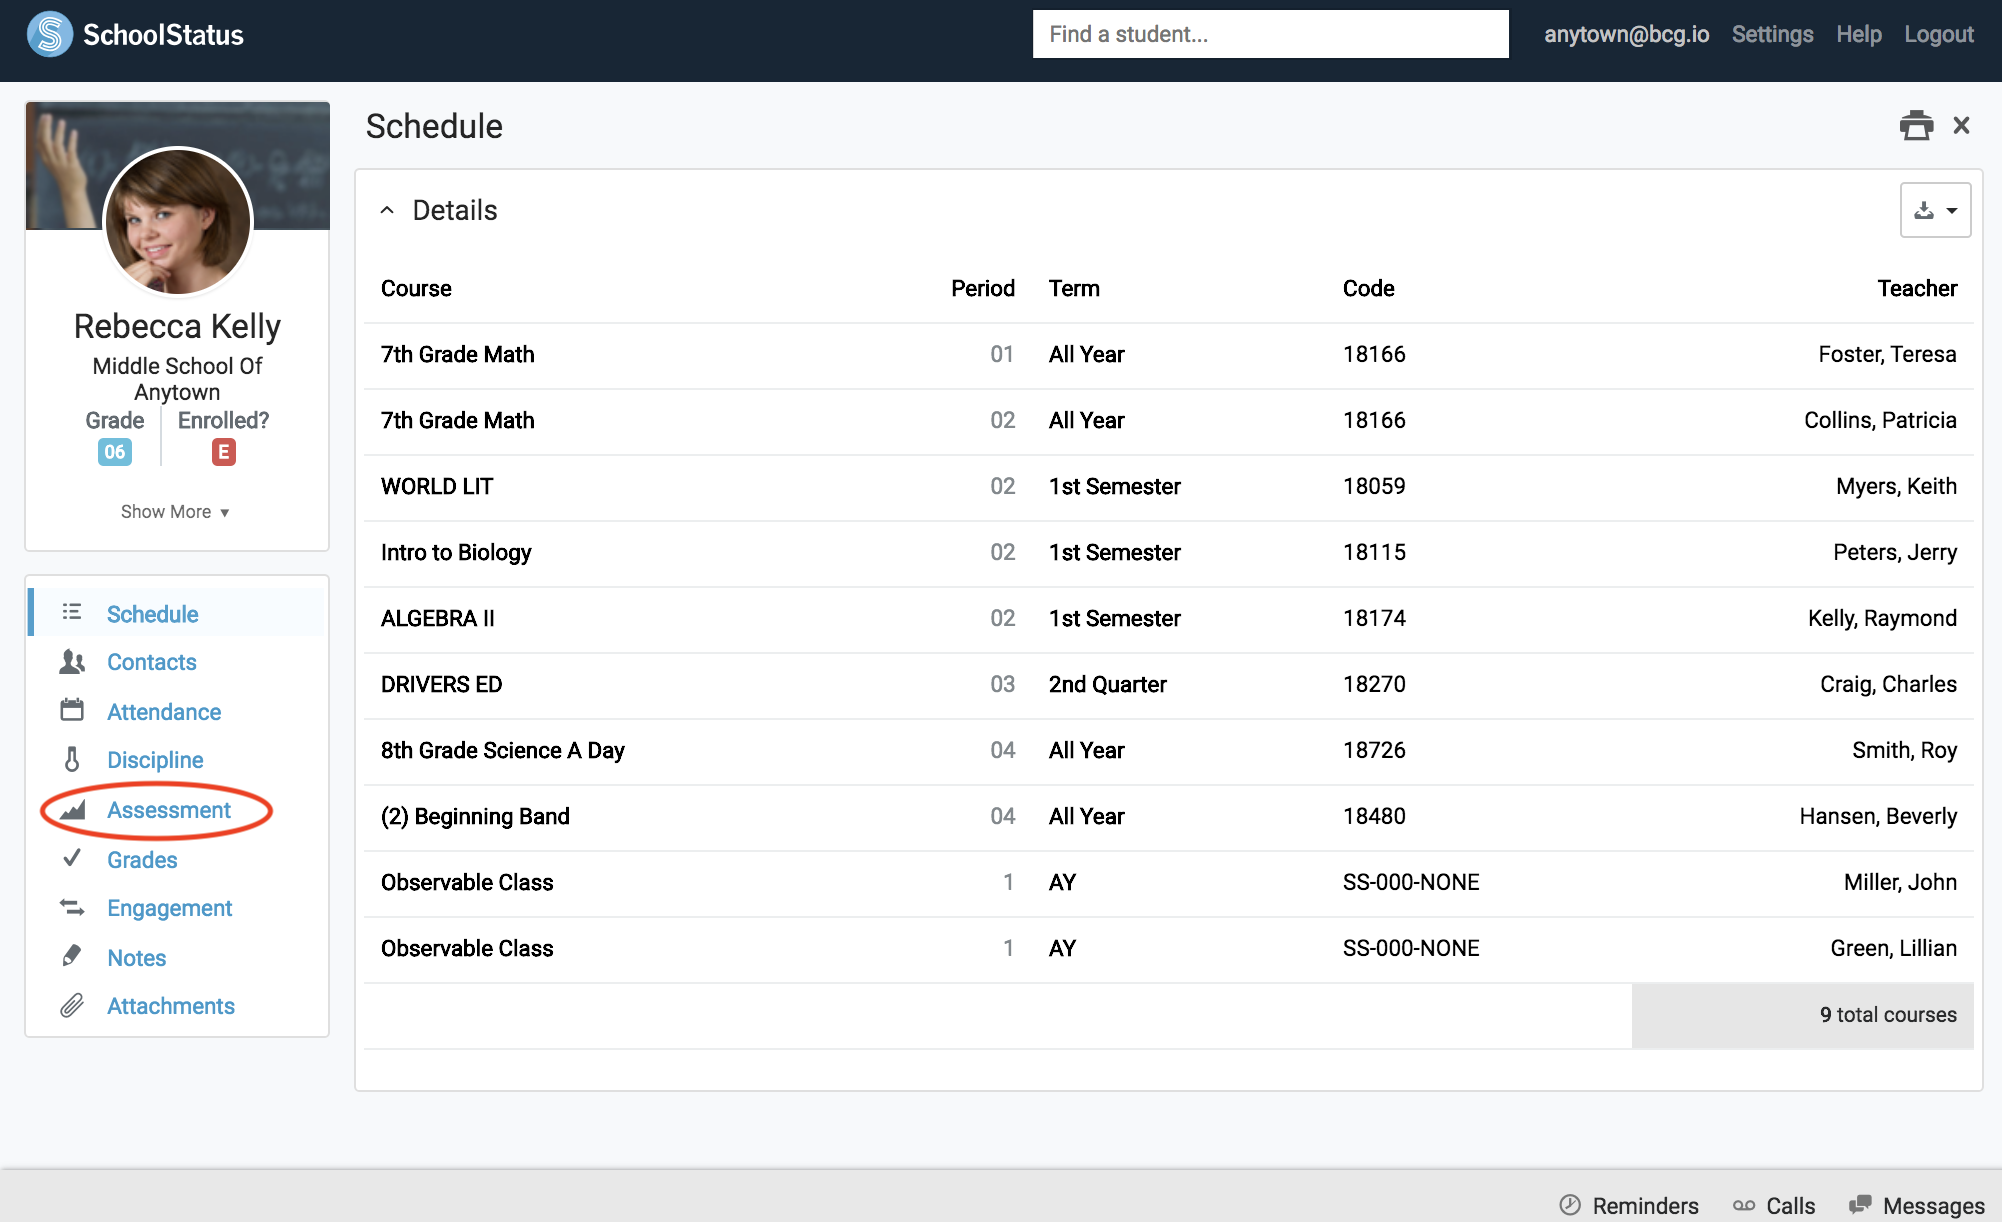Viewport: 2002px width, 1222px height.
Task: Open the Attendance sidebar menu item
Action: (164, 712)
